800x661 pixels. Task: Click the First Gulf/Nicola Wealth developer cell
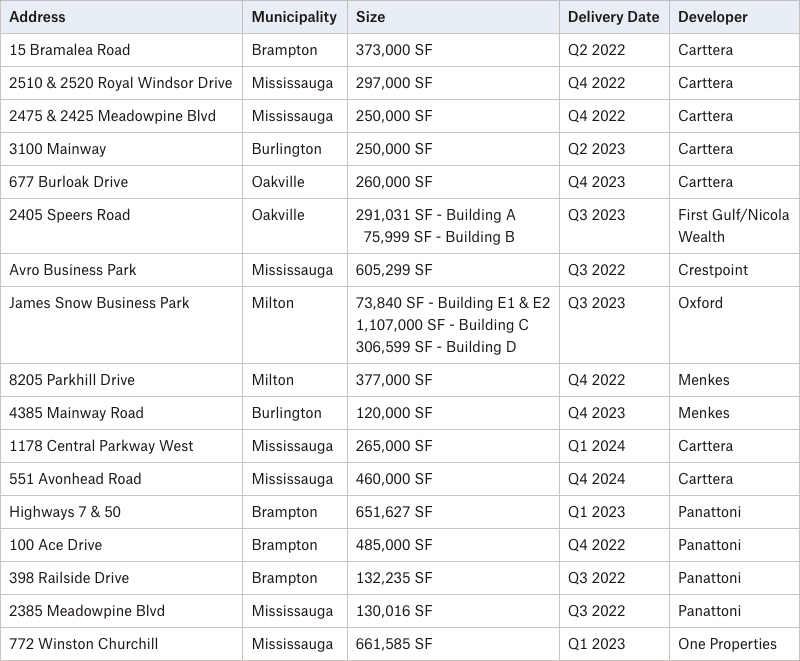(x=734, y=226)
